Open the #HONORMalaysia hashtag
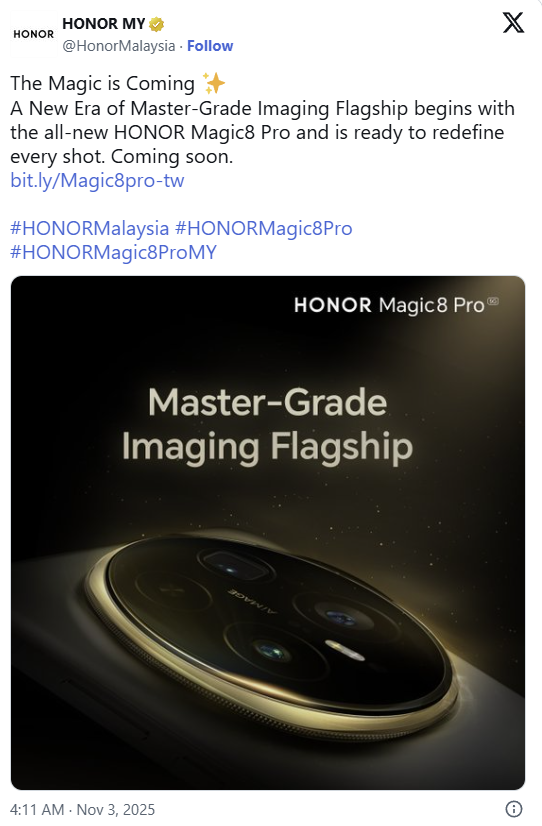The image size is (542, 826). coord(90,228)
